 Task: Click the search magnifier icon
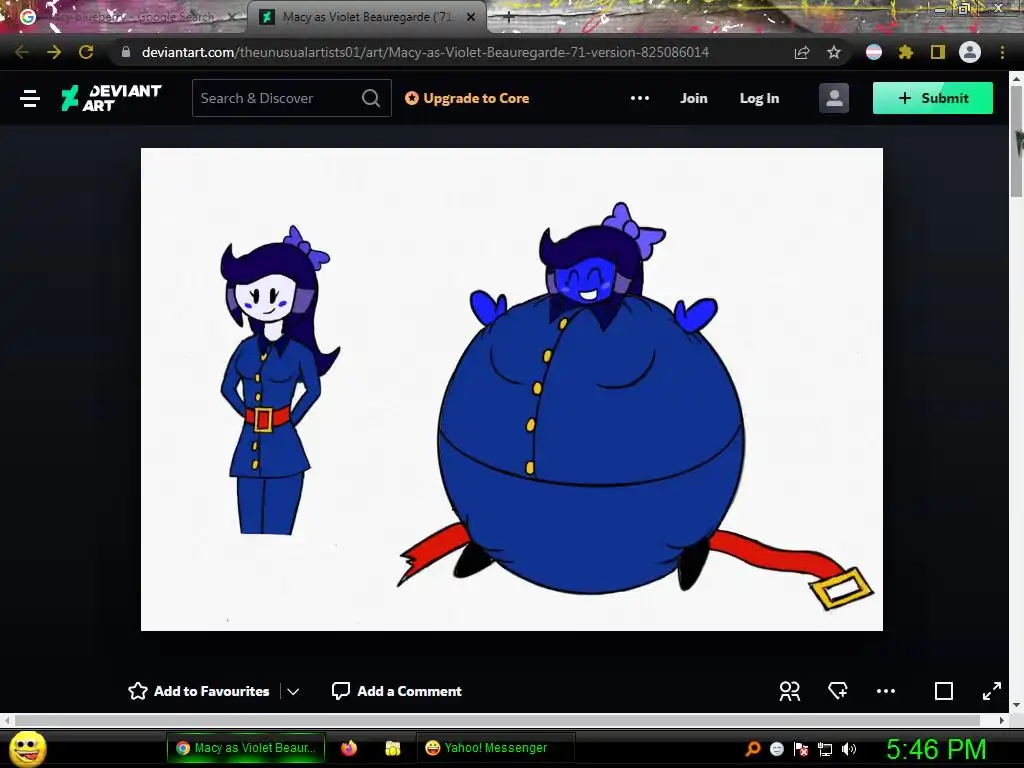tap(371, 98)
